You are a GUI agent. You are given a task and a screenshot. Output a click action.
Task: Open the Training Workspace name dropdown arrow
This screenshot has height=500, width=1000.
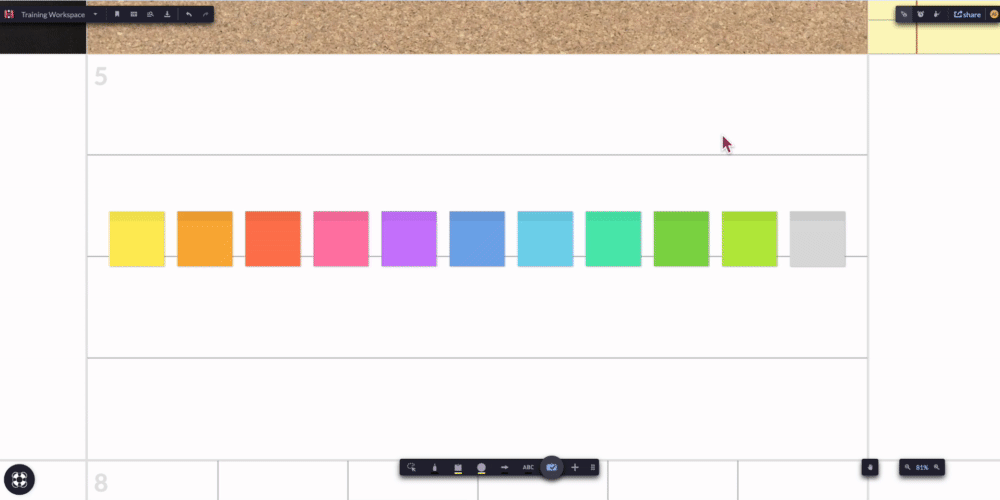tap(95, 14)
